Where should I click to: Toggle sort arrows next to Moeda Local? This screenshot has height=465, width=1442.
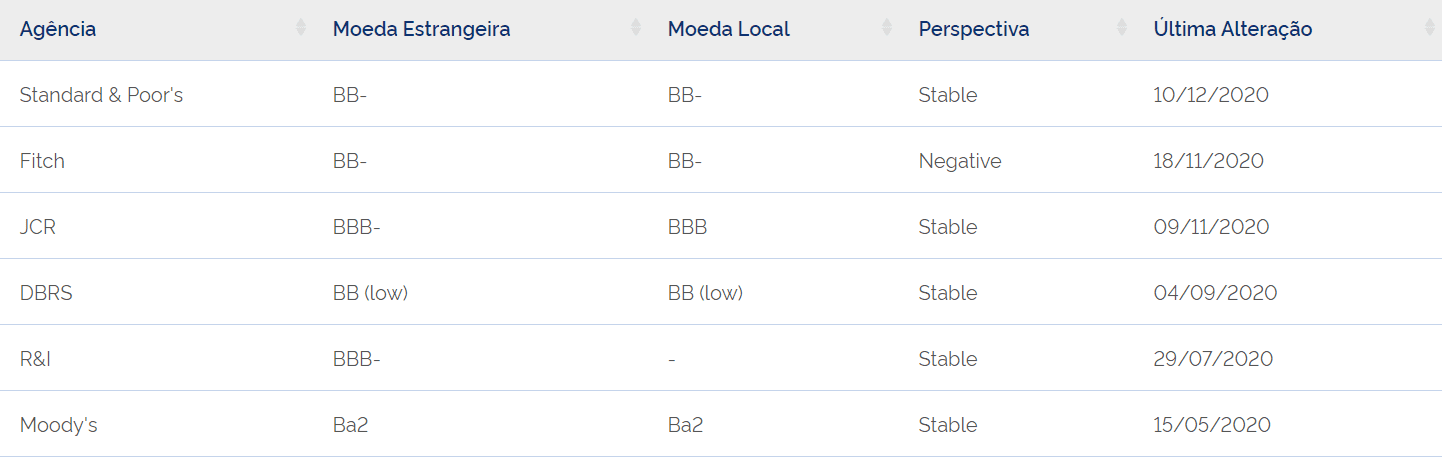887,29
